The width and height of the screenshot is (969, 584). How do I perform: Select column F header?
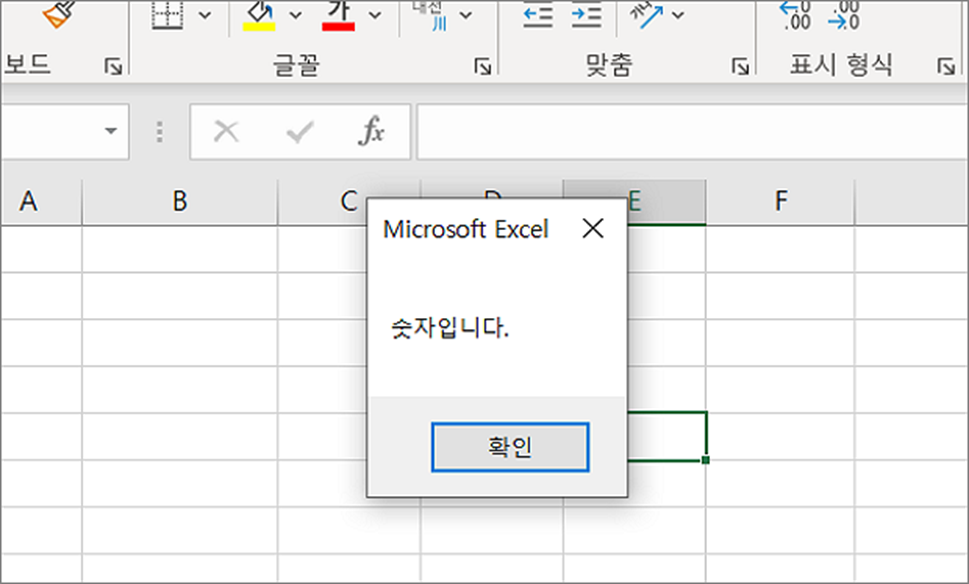click(x=781, y=201)
